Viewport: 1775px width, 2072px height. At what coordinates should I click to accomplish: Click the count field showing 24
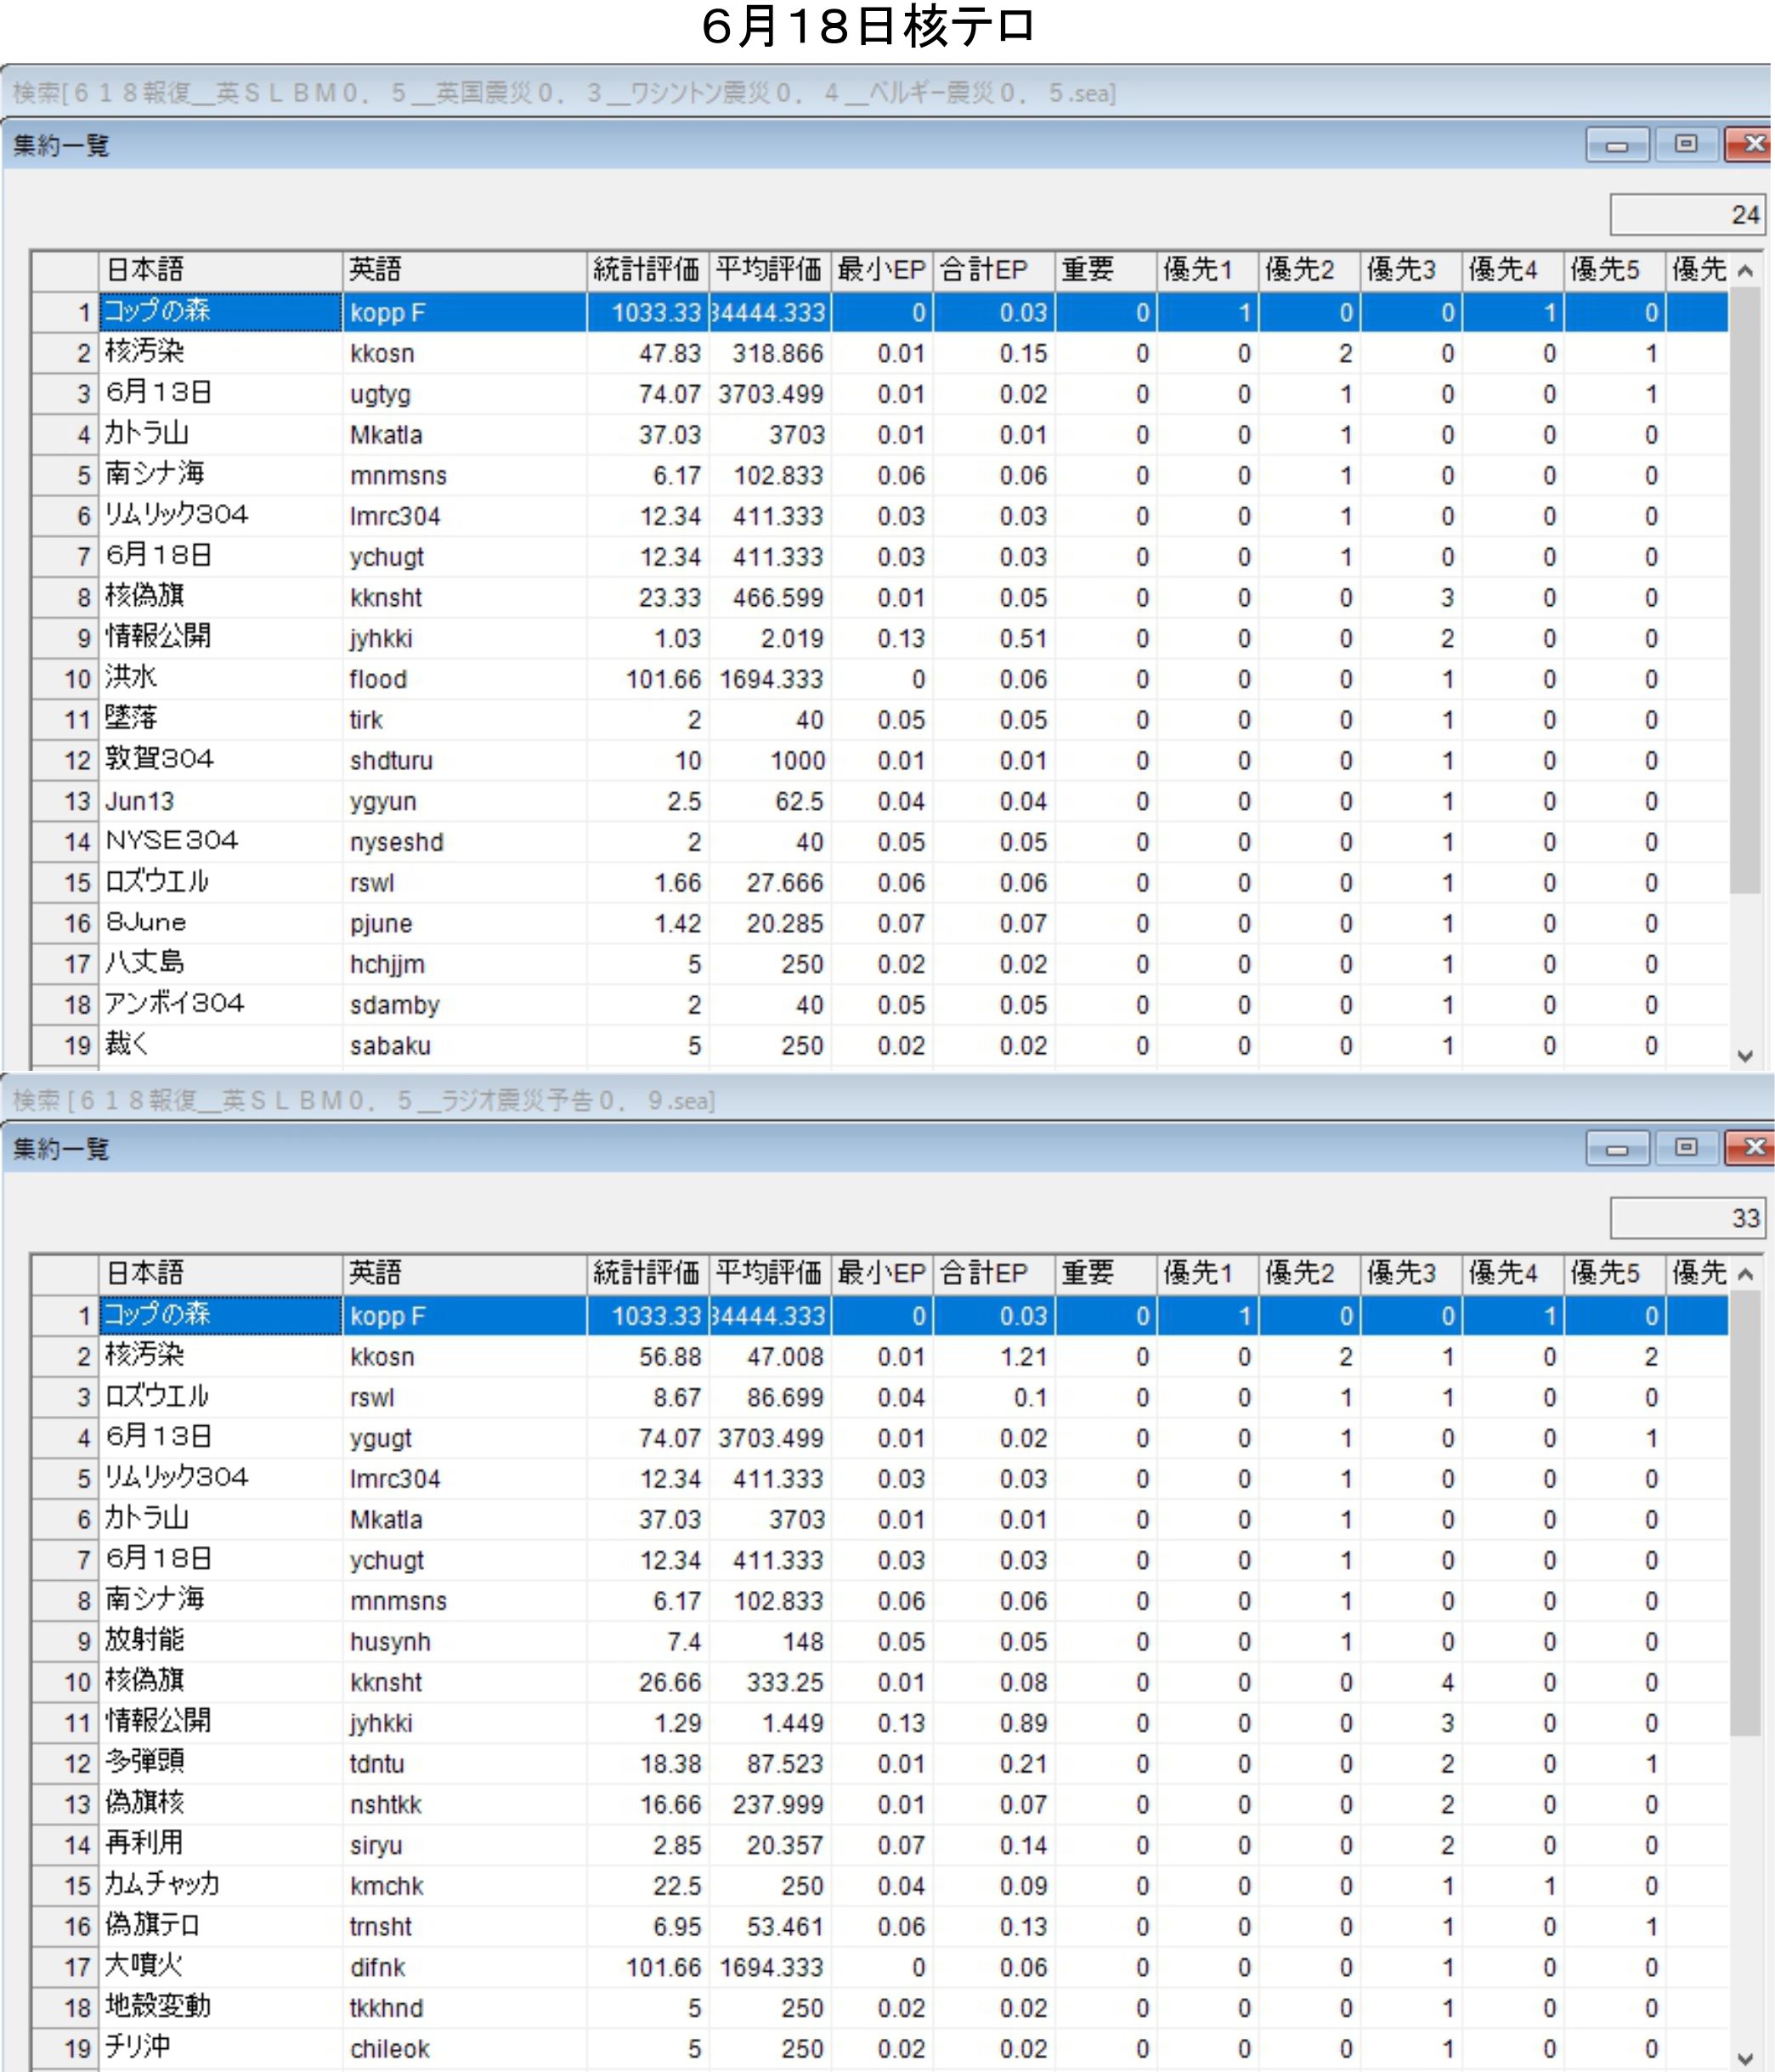1687,214
